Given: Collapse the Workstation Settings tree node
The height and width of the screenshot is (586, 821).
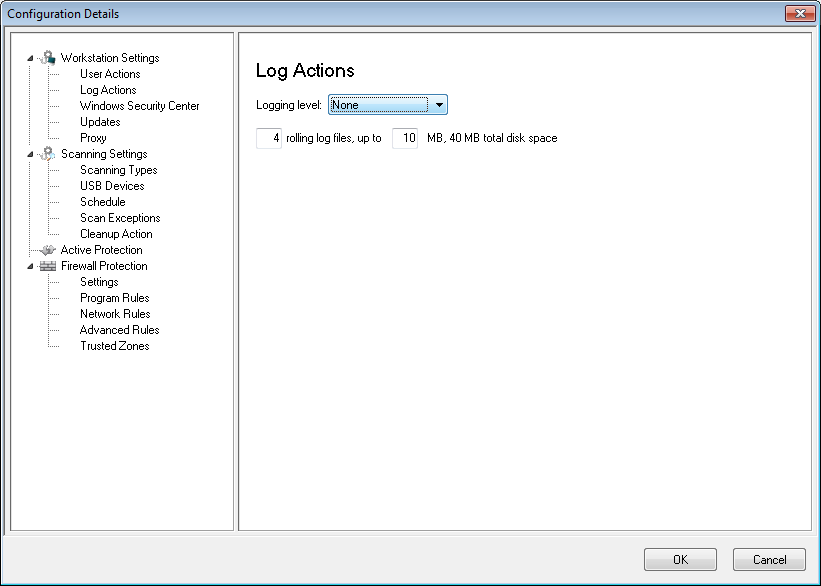Looking at the screenshot, I should click(x=30, y=58).
